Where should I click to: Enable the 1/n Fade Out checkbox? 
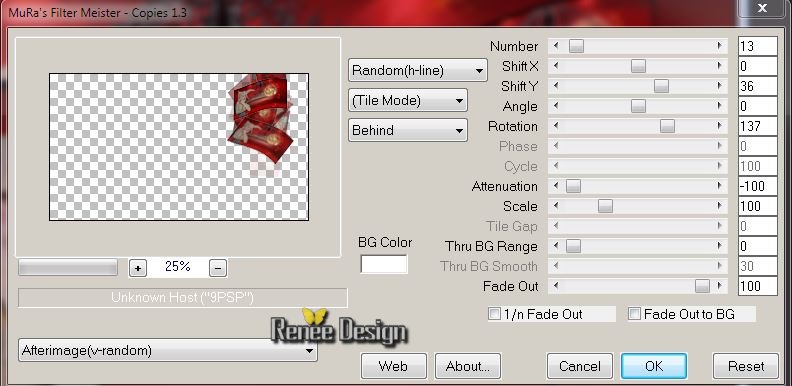click(x=493, y=314)
